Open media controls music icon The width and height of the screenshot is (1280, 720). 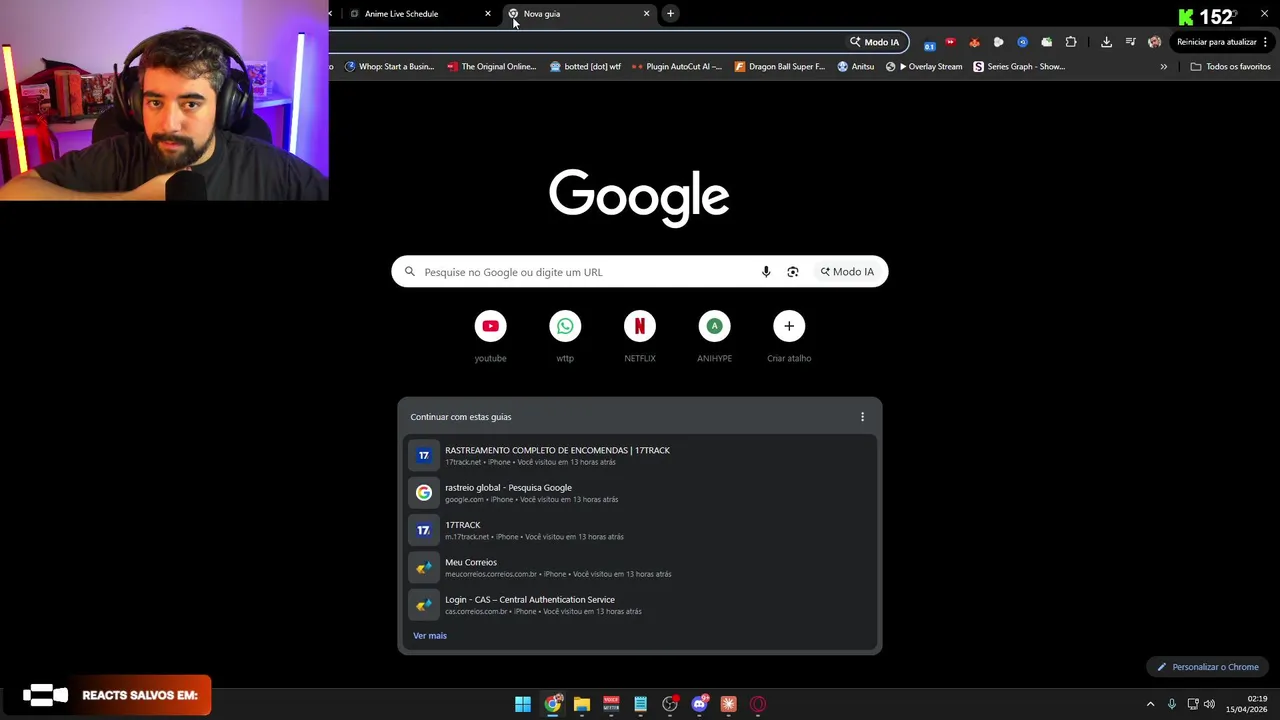(1130, 42)
